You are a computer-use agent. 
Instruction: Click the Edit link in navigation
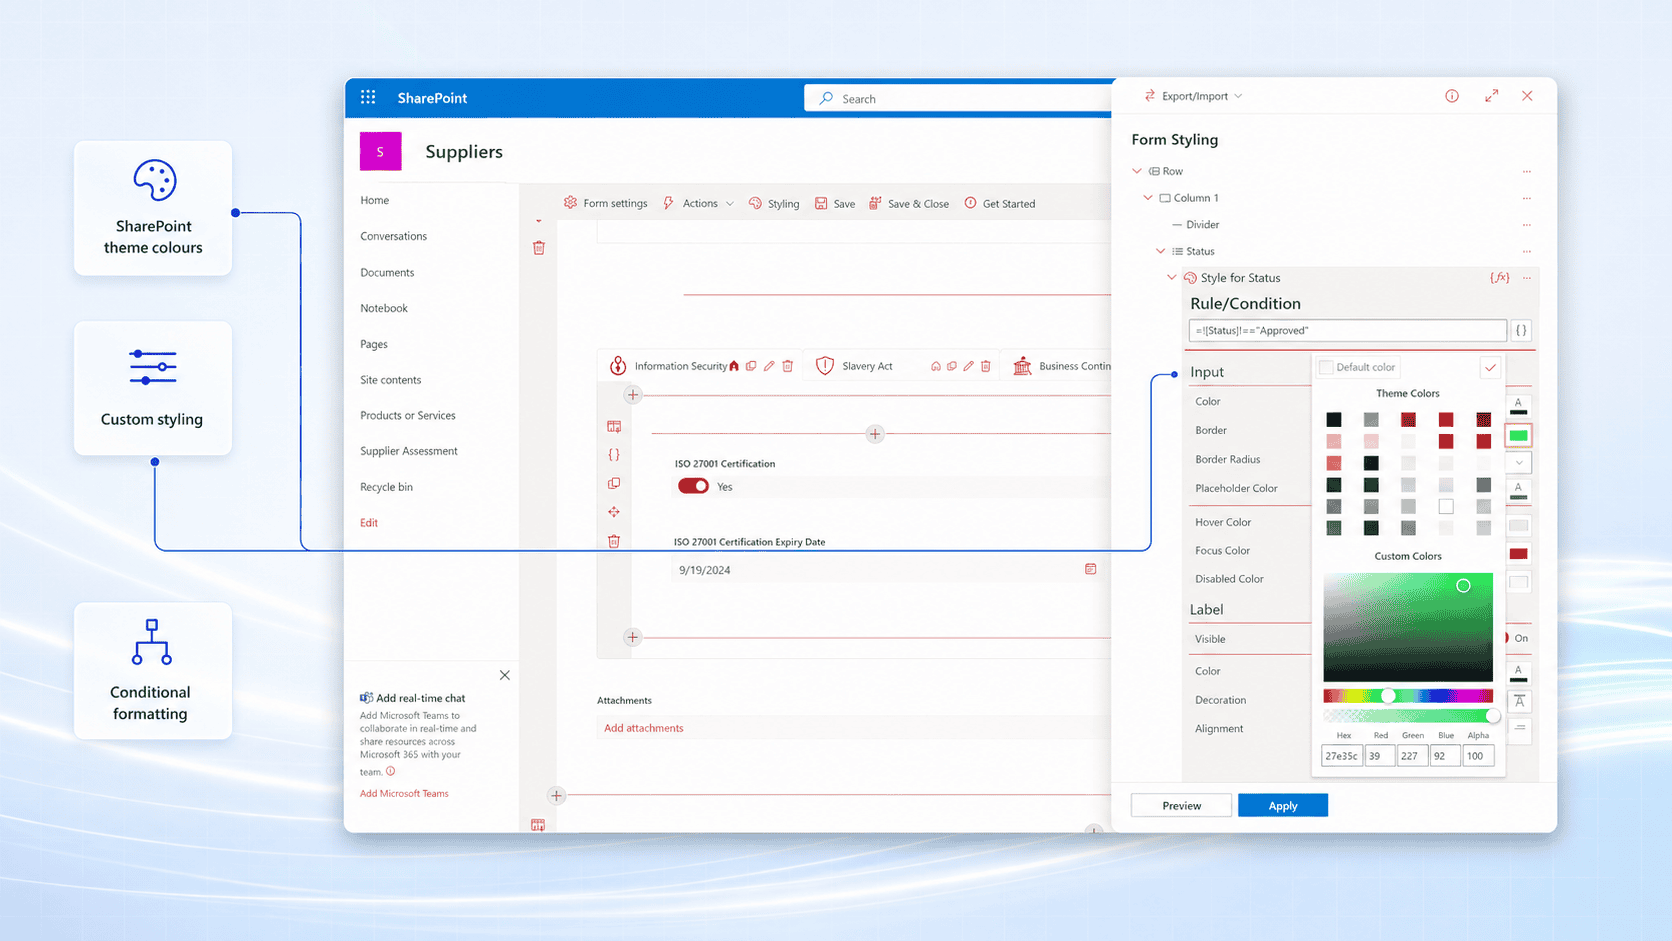coord(369,523)
